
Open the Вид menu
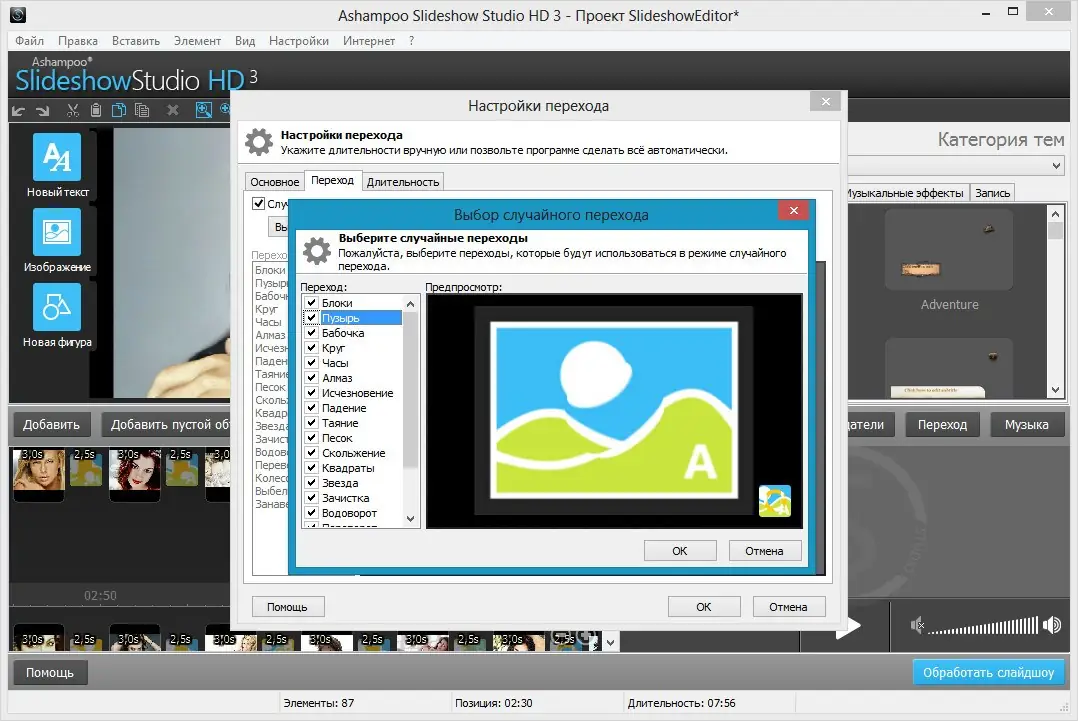245,41
